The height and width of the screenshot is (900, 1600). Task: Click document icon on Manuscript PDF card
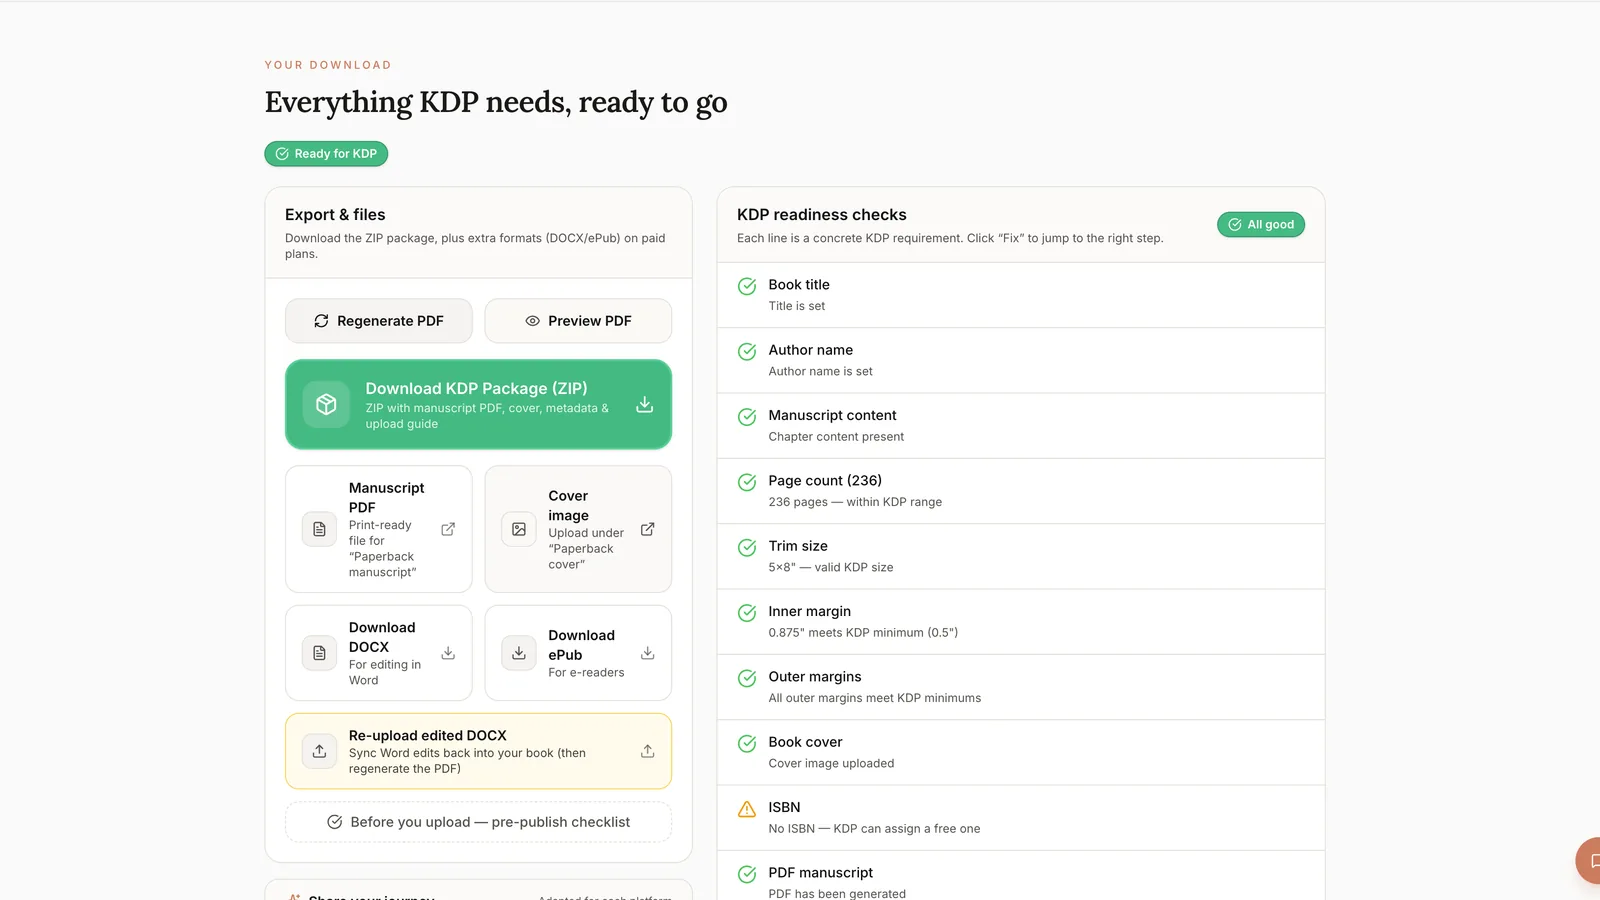click(x=319, y=529)
